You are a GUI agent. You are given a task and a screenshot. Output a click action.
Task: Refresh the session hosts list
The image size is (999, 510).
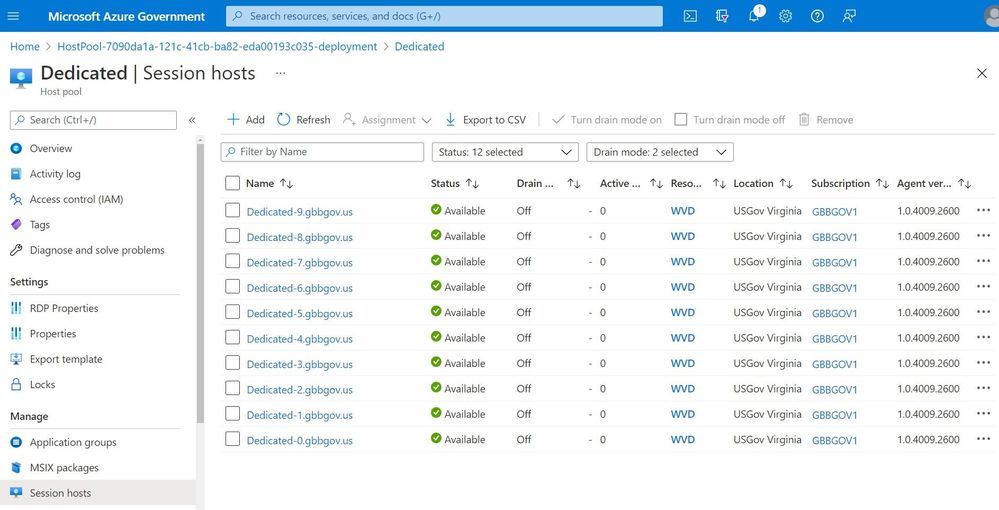point(304,120)
